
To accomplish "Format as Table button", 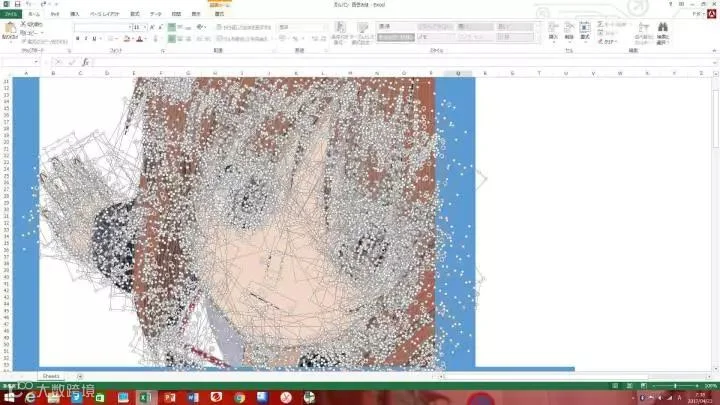I will click(361, 33).
